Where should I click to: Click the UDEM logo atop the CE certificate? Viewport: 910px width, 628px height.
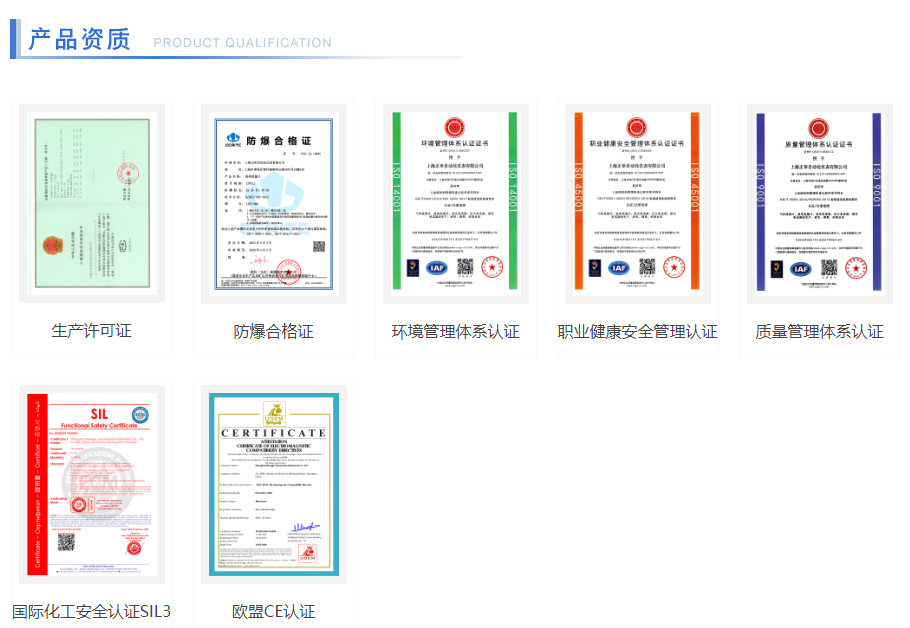pos(273,412)
